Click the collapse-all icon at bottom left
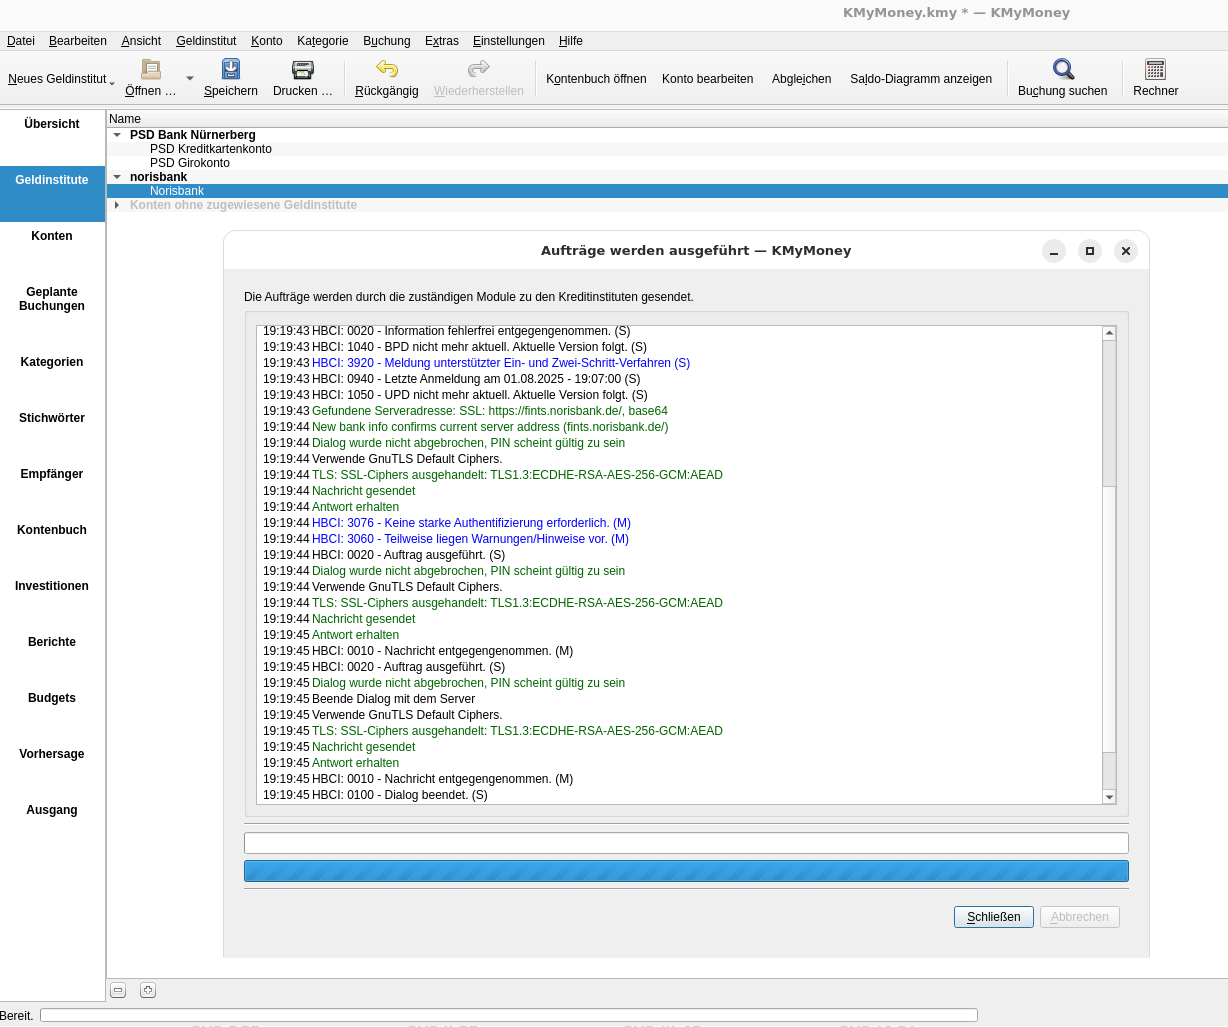Viewport: 1228px width, 1027px height. [118, 990]
